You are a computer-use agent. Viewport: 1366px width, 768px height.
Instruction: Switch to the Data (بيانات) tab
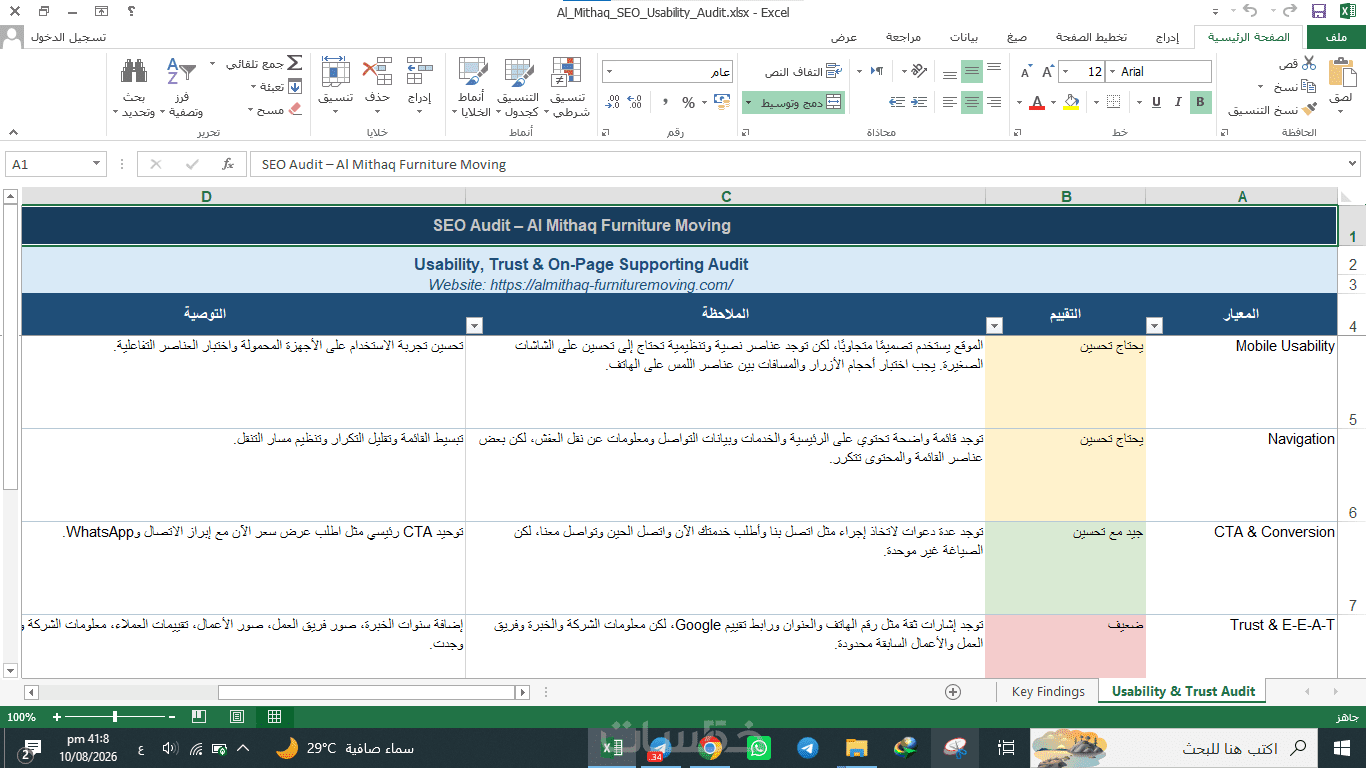(x=964, y=37)
